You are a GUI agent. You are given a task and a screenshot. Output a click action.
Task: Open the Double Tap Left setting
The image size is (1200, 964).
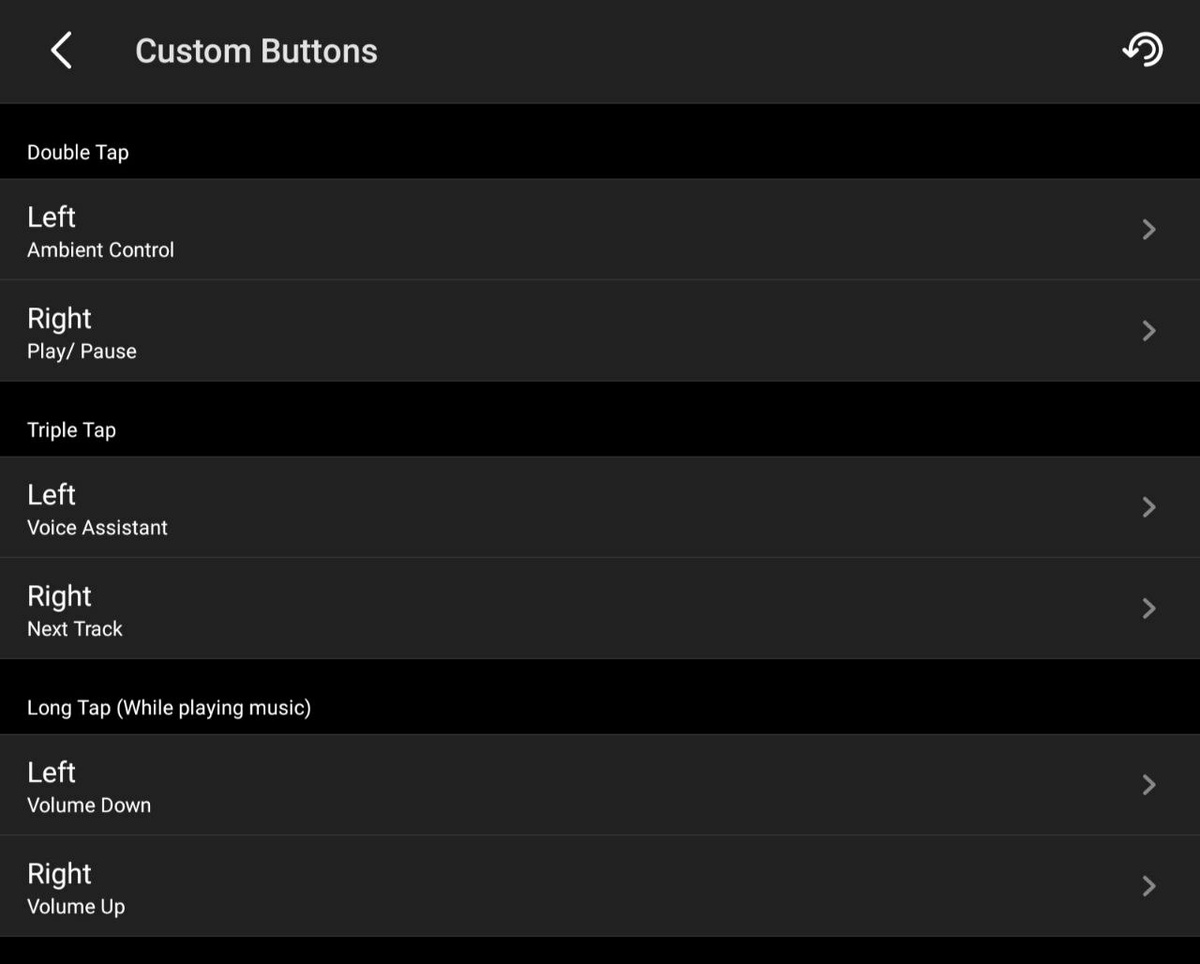(x=52, y=218)
